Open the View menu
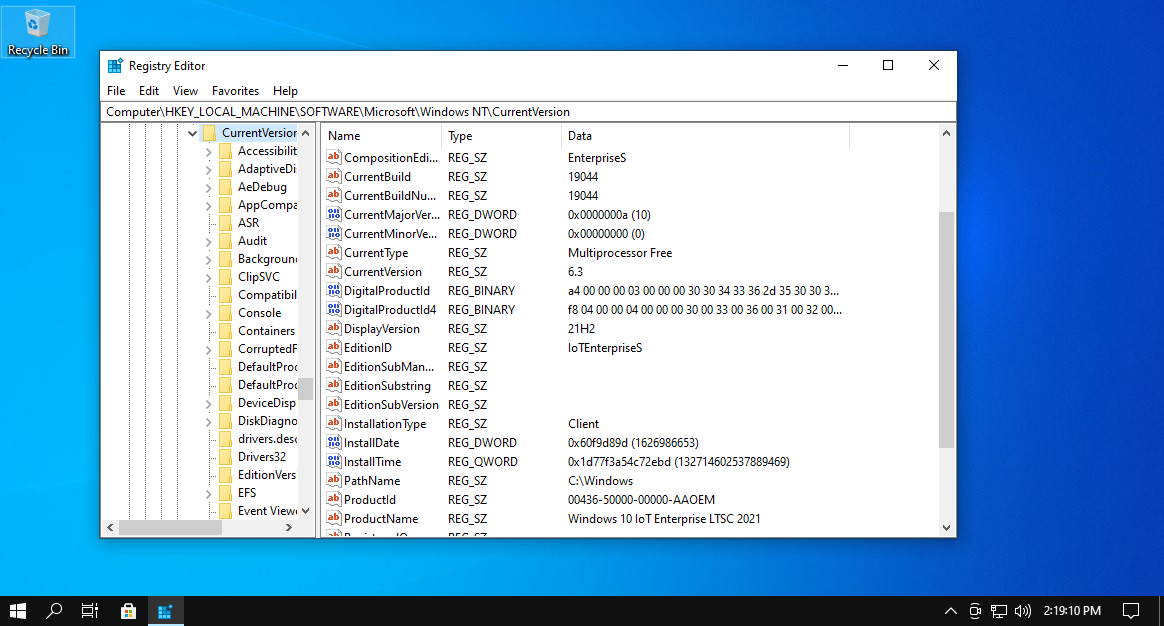 [185, 91]
